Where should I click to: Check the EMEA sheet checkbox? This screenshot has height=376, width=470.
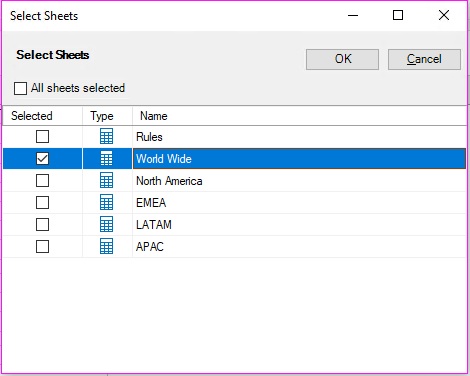pos(42,202)
